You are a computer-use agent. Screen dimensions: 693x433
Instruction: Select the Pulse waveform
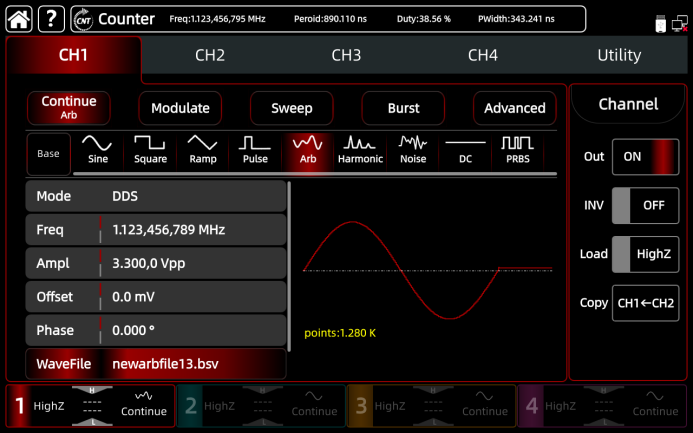pos(255,150)
